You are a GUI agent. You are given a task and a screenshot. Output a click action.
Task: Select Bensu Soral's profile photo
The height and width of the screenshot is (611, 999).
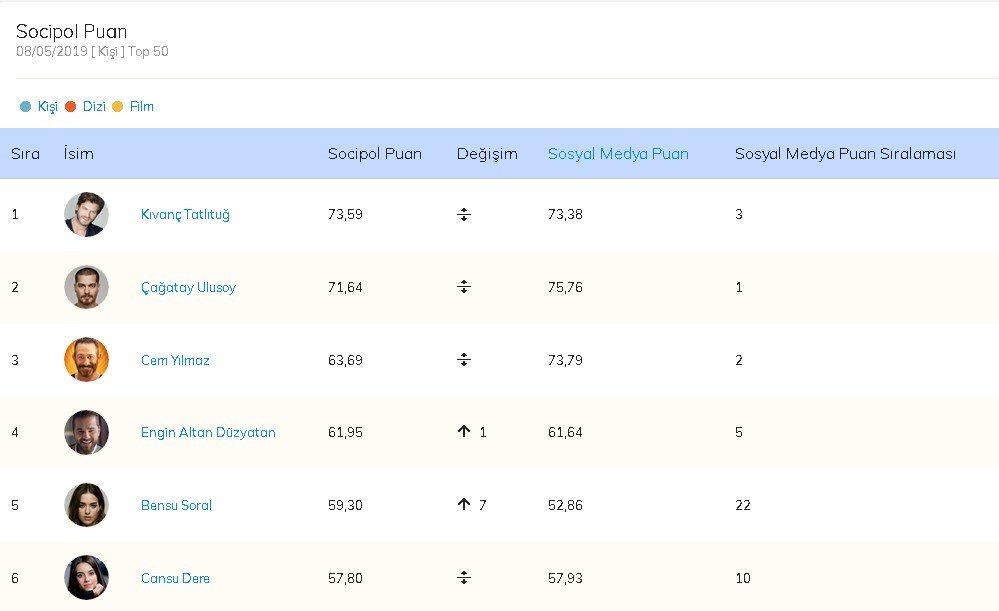coord(86,505)
